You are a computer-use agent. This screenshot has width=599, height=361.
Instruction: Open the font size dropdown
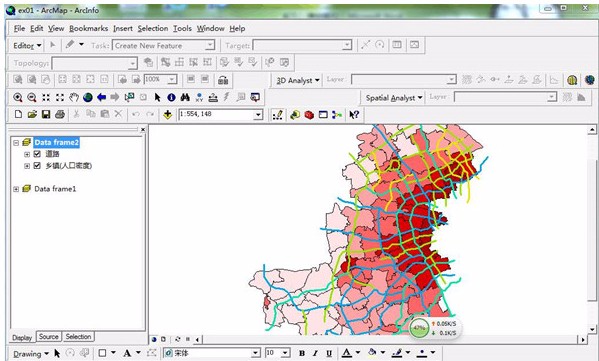point(286,353)
